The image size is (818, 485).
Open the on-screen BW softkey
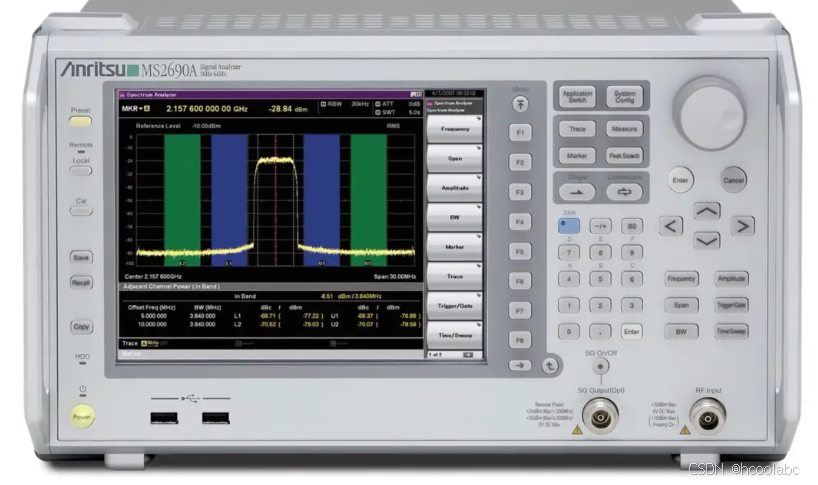pos(454,217)
